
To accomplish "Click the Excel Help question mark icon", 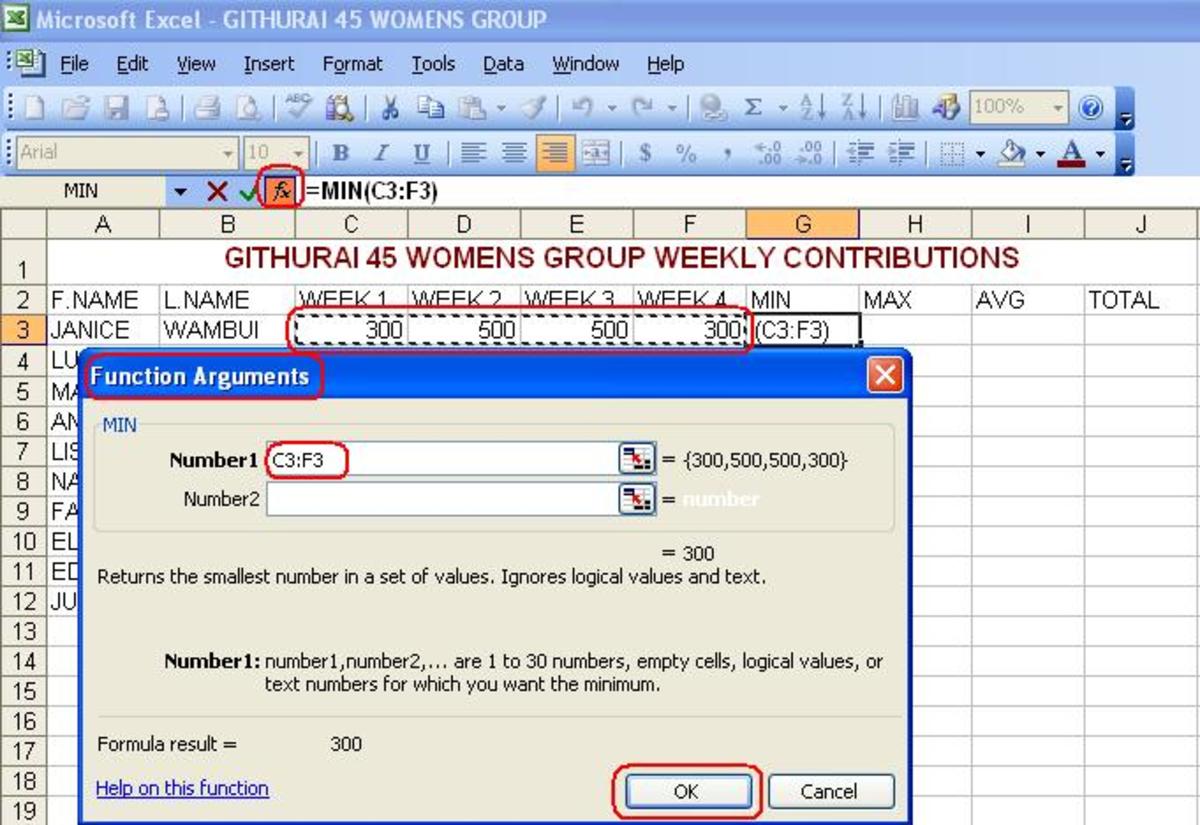I will [1092, 108].
